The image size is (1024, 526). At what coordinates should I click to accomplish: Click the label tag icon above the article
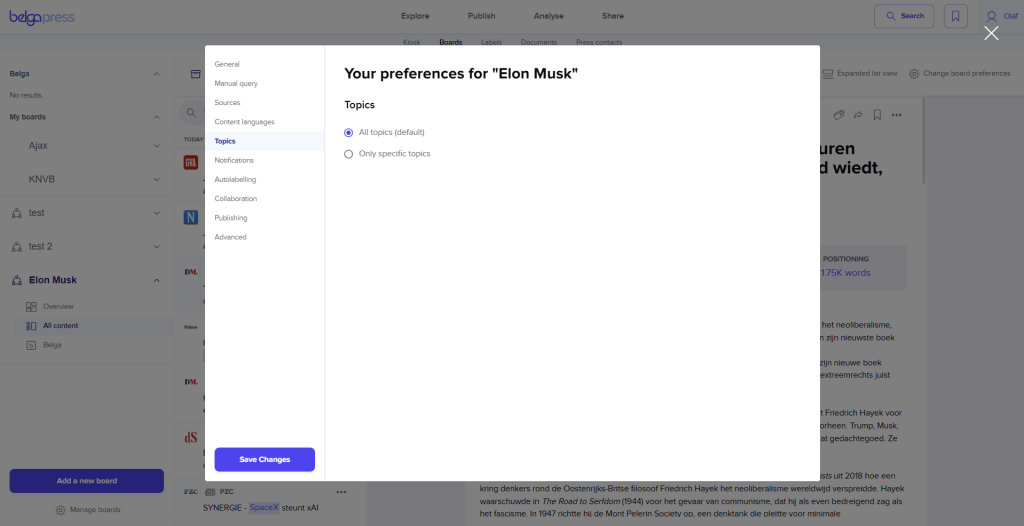(839, 115)
